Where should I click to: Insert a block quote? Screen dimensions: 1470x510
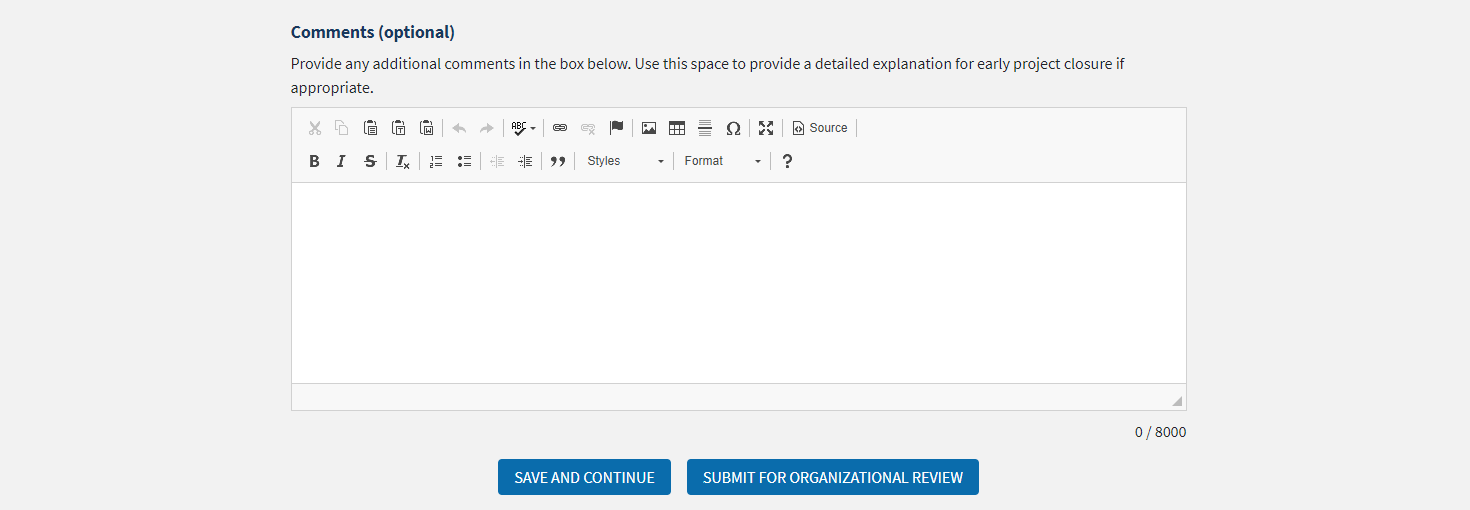(558, 161)
